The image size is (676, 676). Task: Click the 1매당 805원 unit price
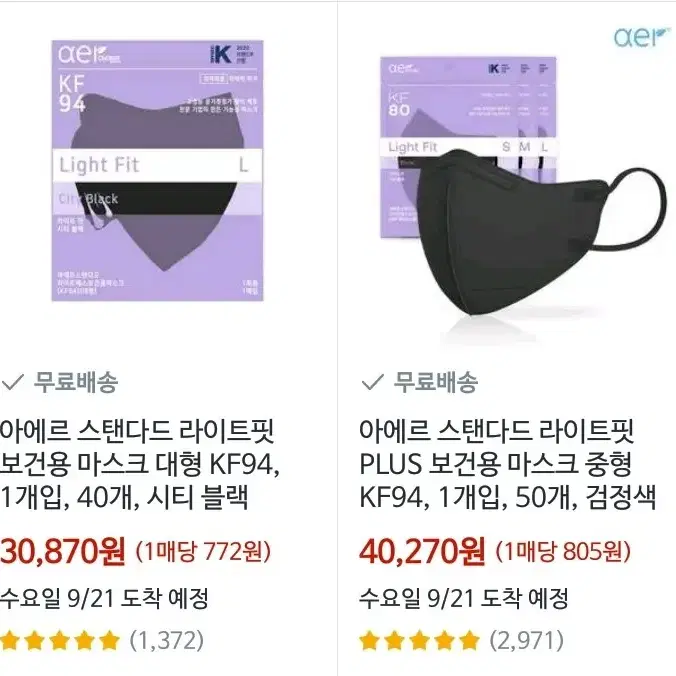[x=563, y=551]
